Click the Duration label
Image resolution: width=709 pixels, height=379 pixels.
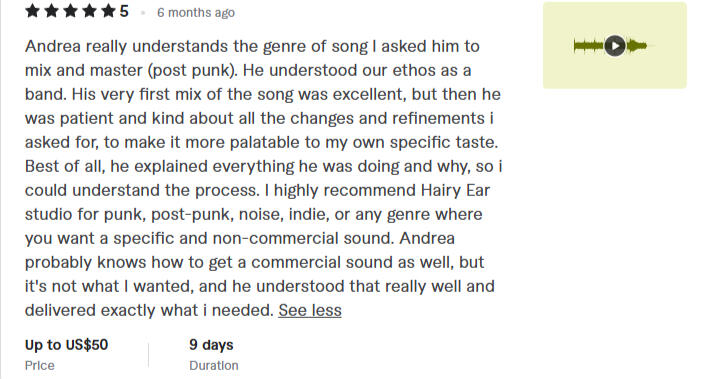tap(213, 365)
